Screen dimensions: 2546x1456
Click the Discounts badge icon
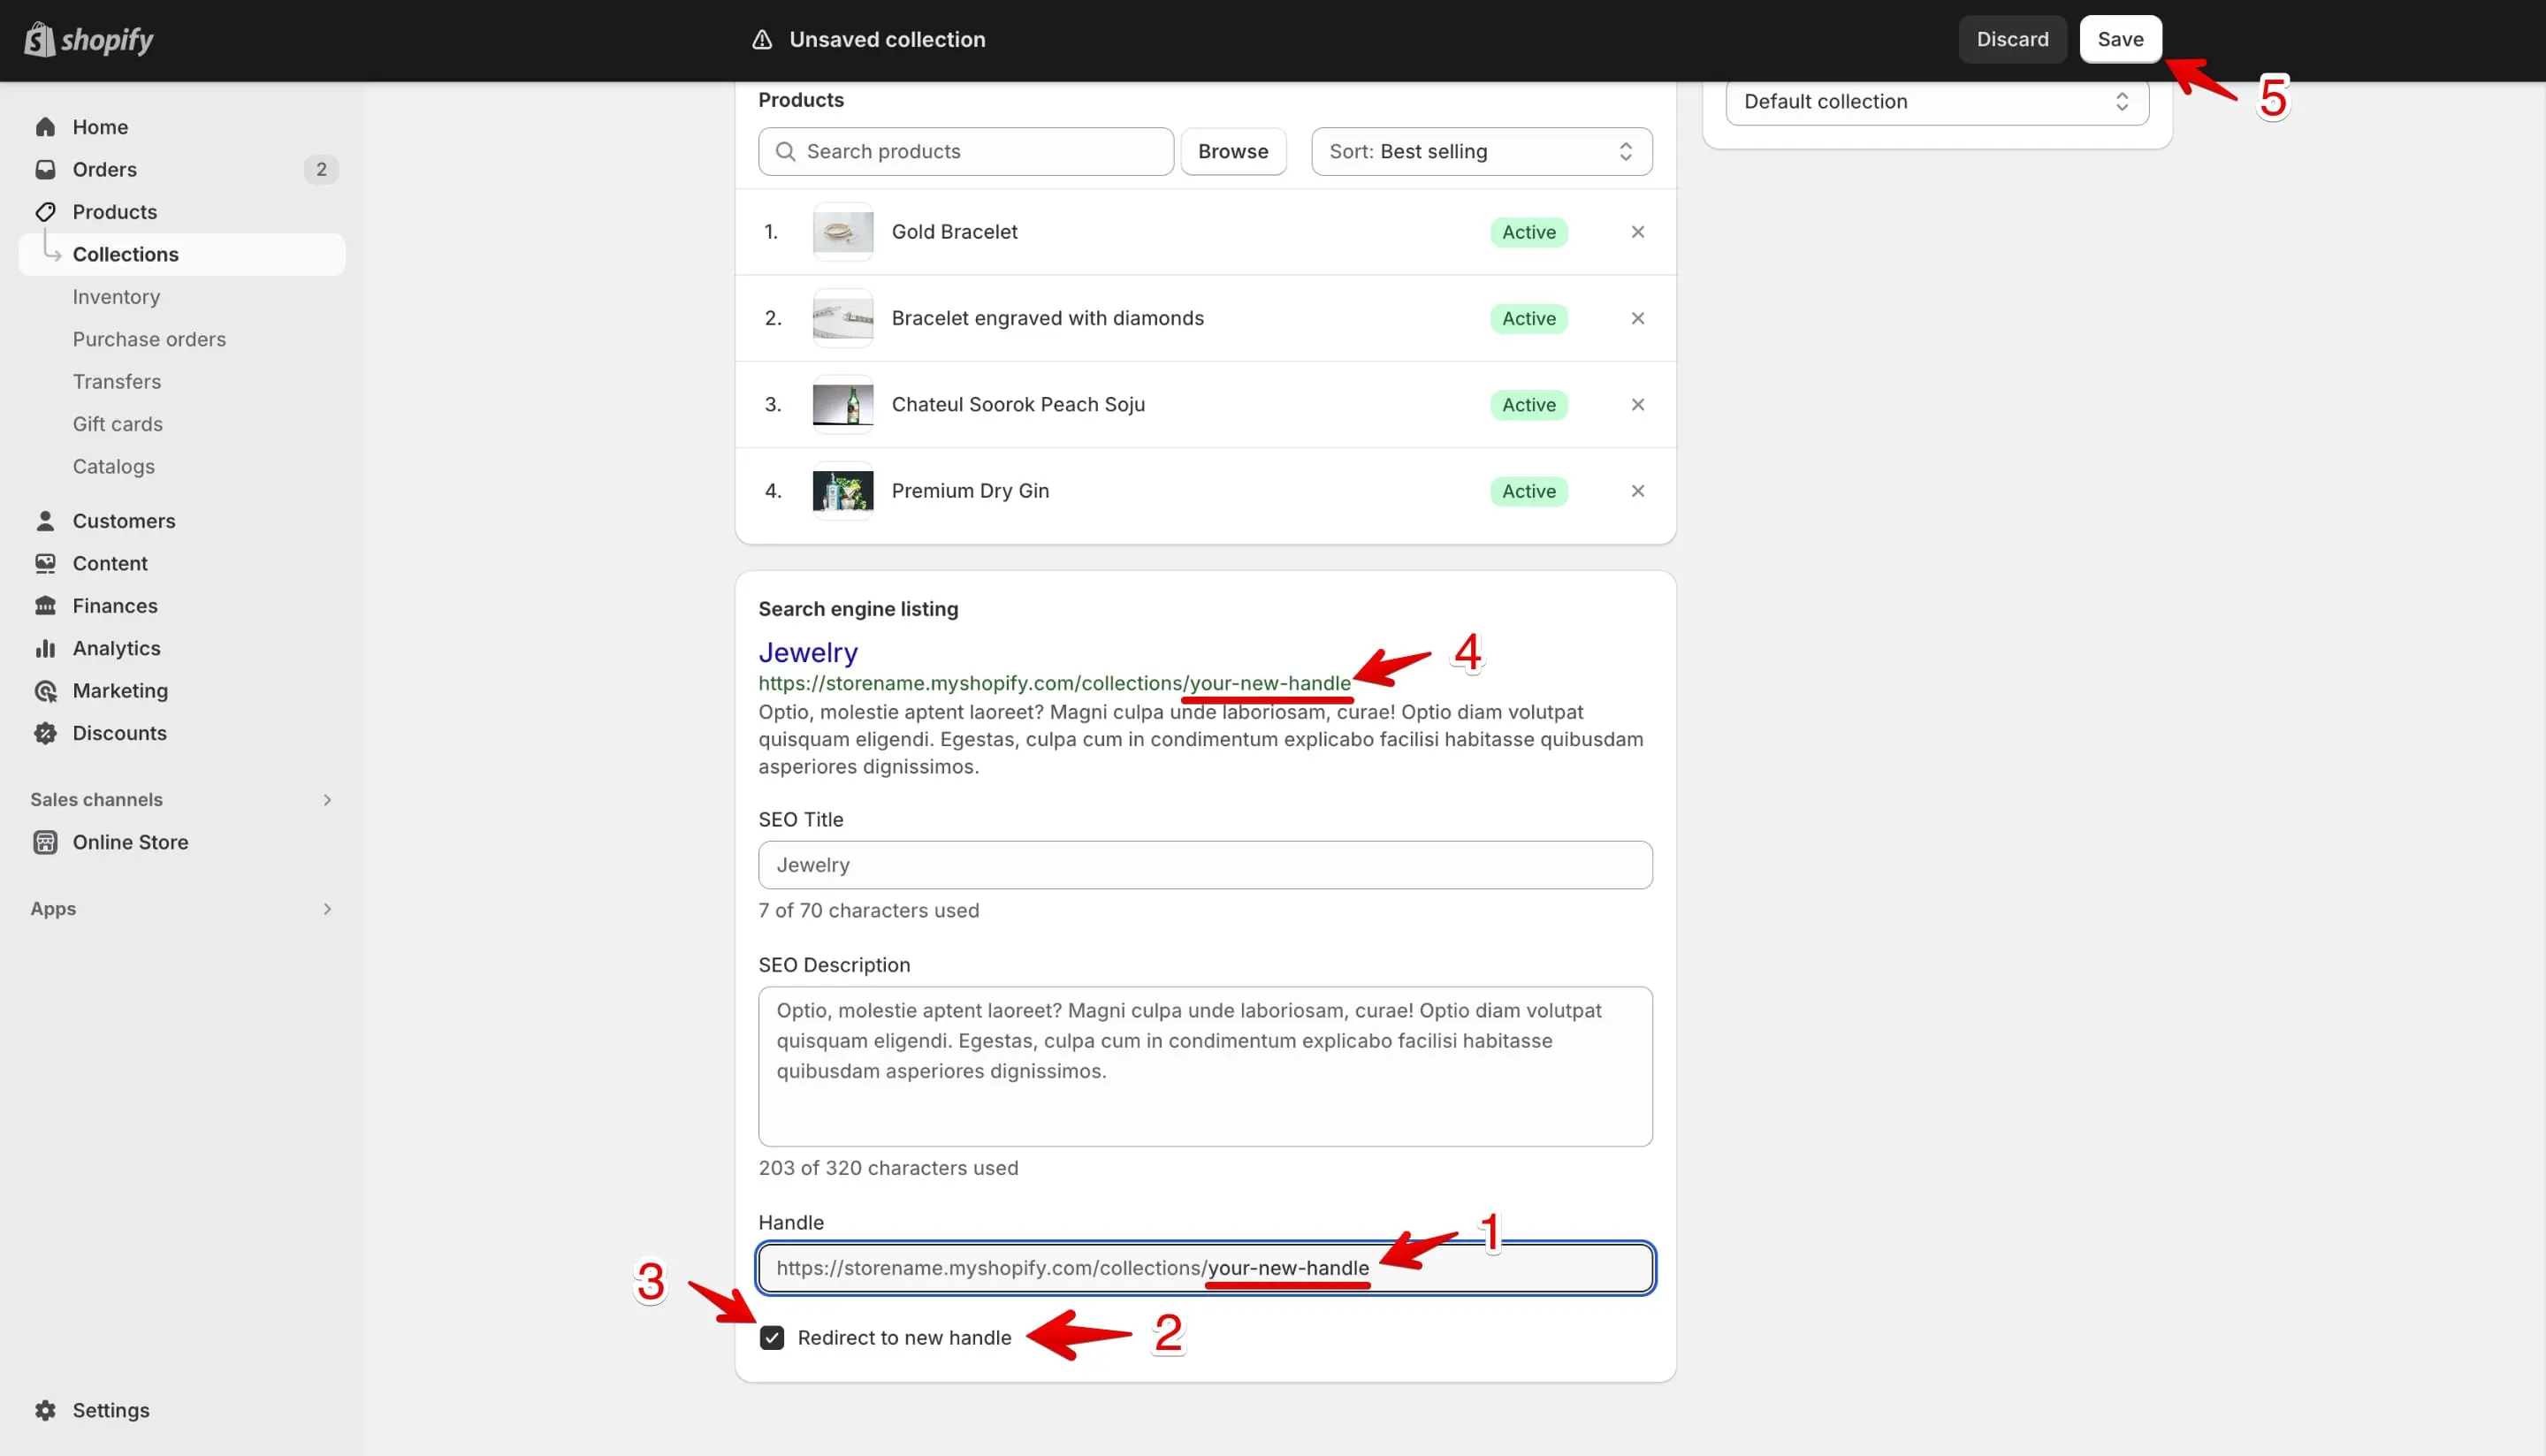tap(45, 733)
